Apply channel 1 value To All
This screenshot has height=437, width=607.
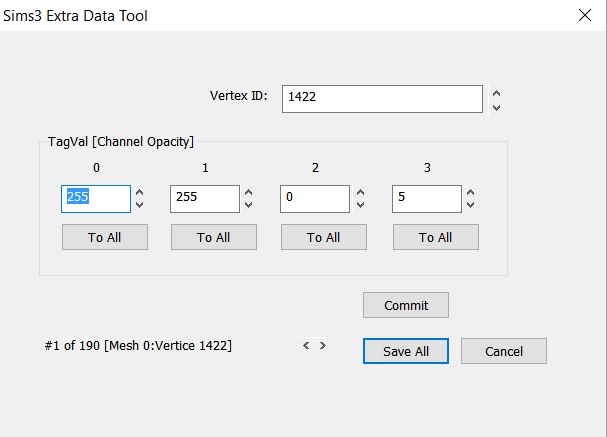(214, 237)
